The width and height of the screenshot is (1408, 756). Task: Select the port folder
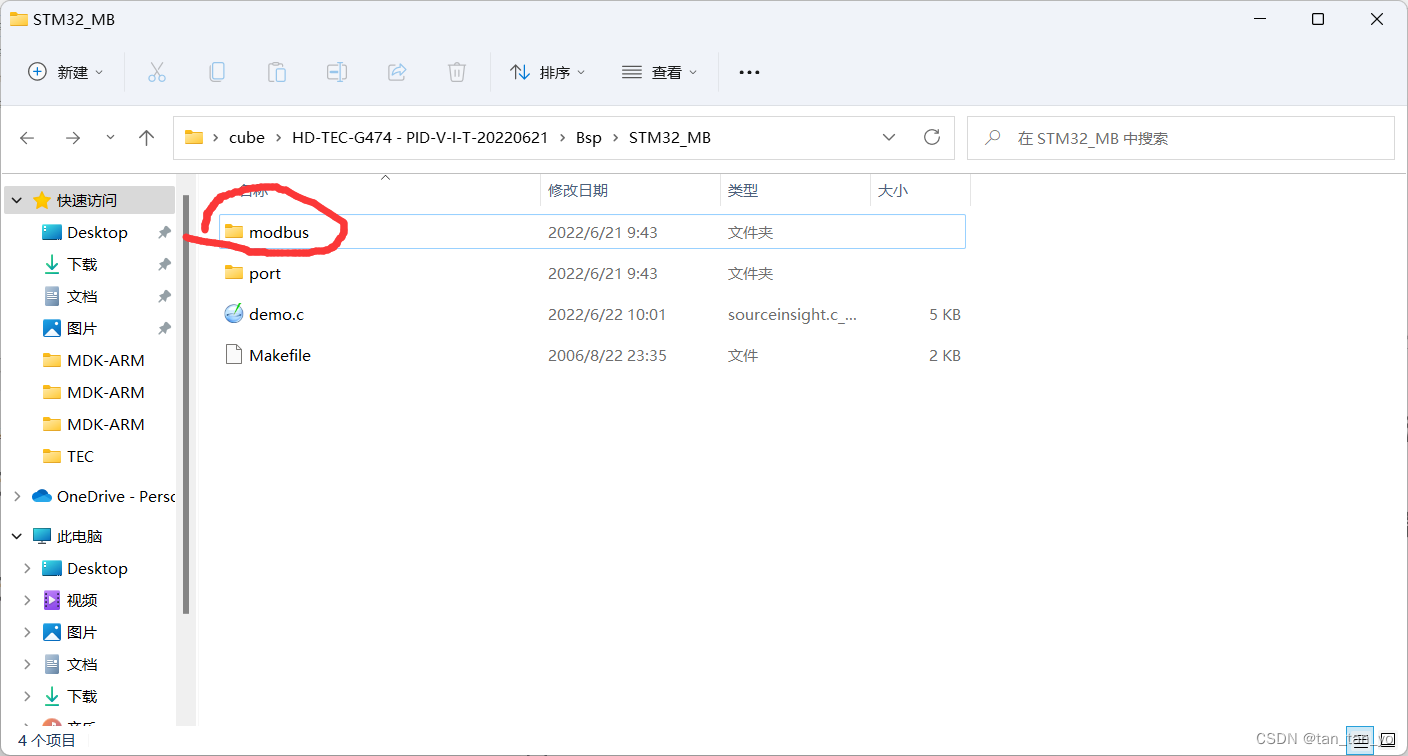coord(592,273)
